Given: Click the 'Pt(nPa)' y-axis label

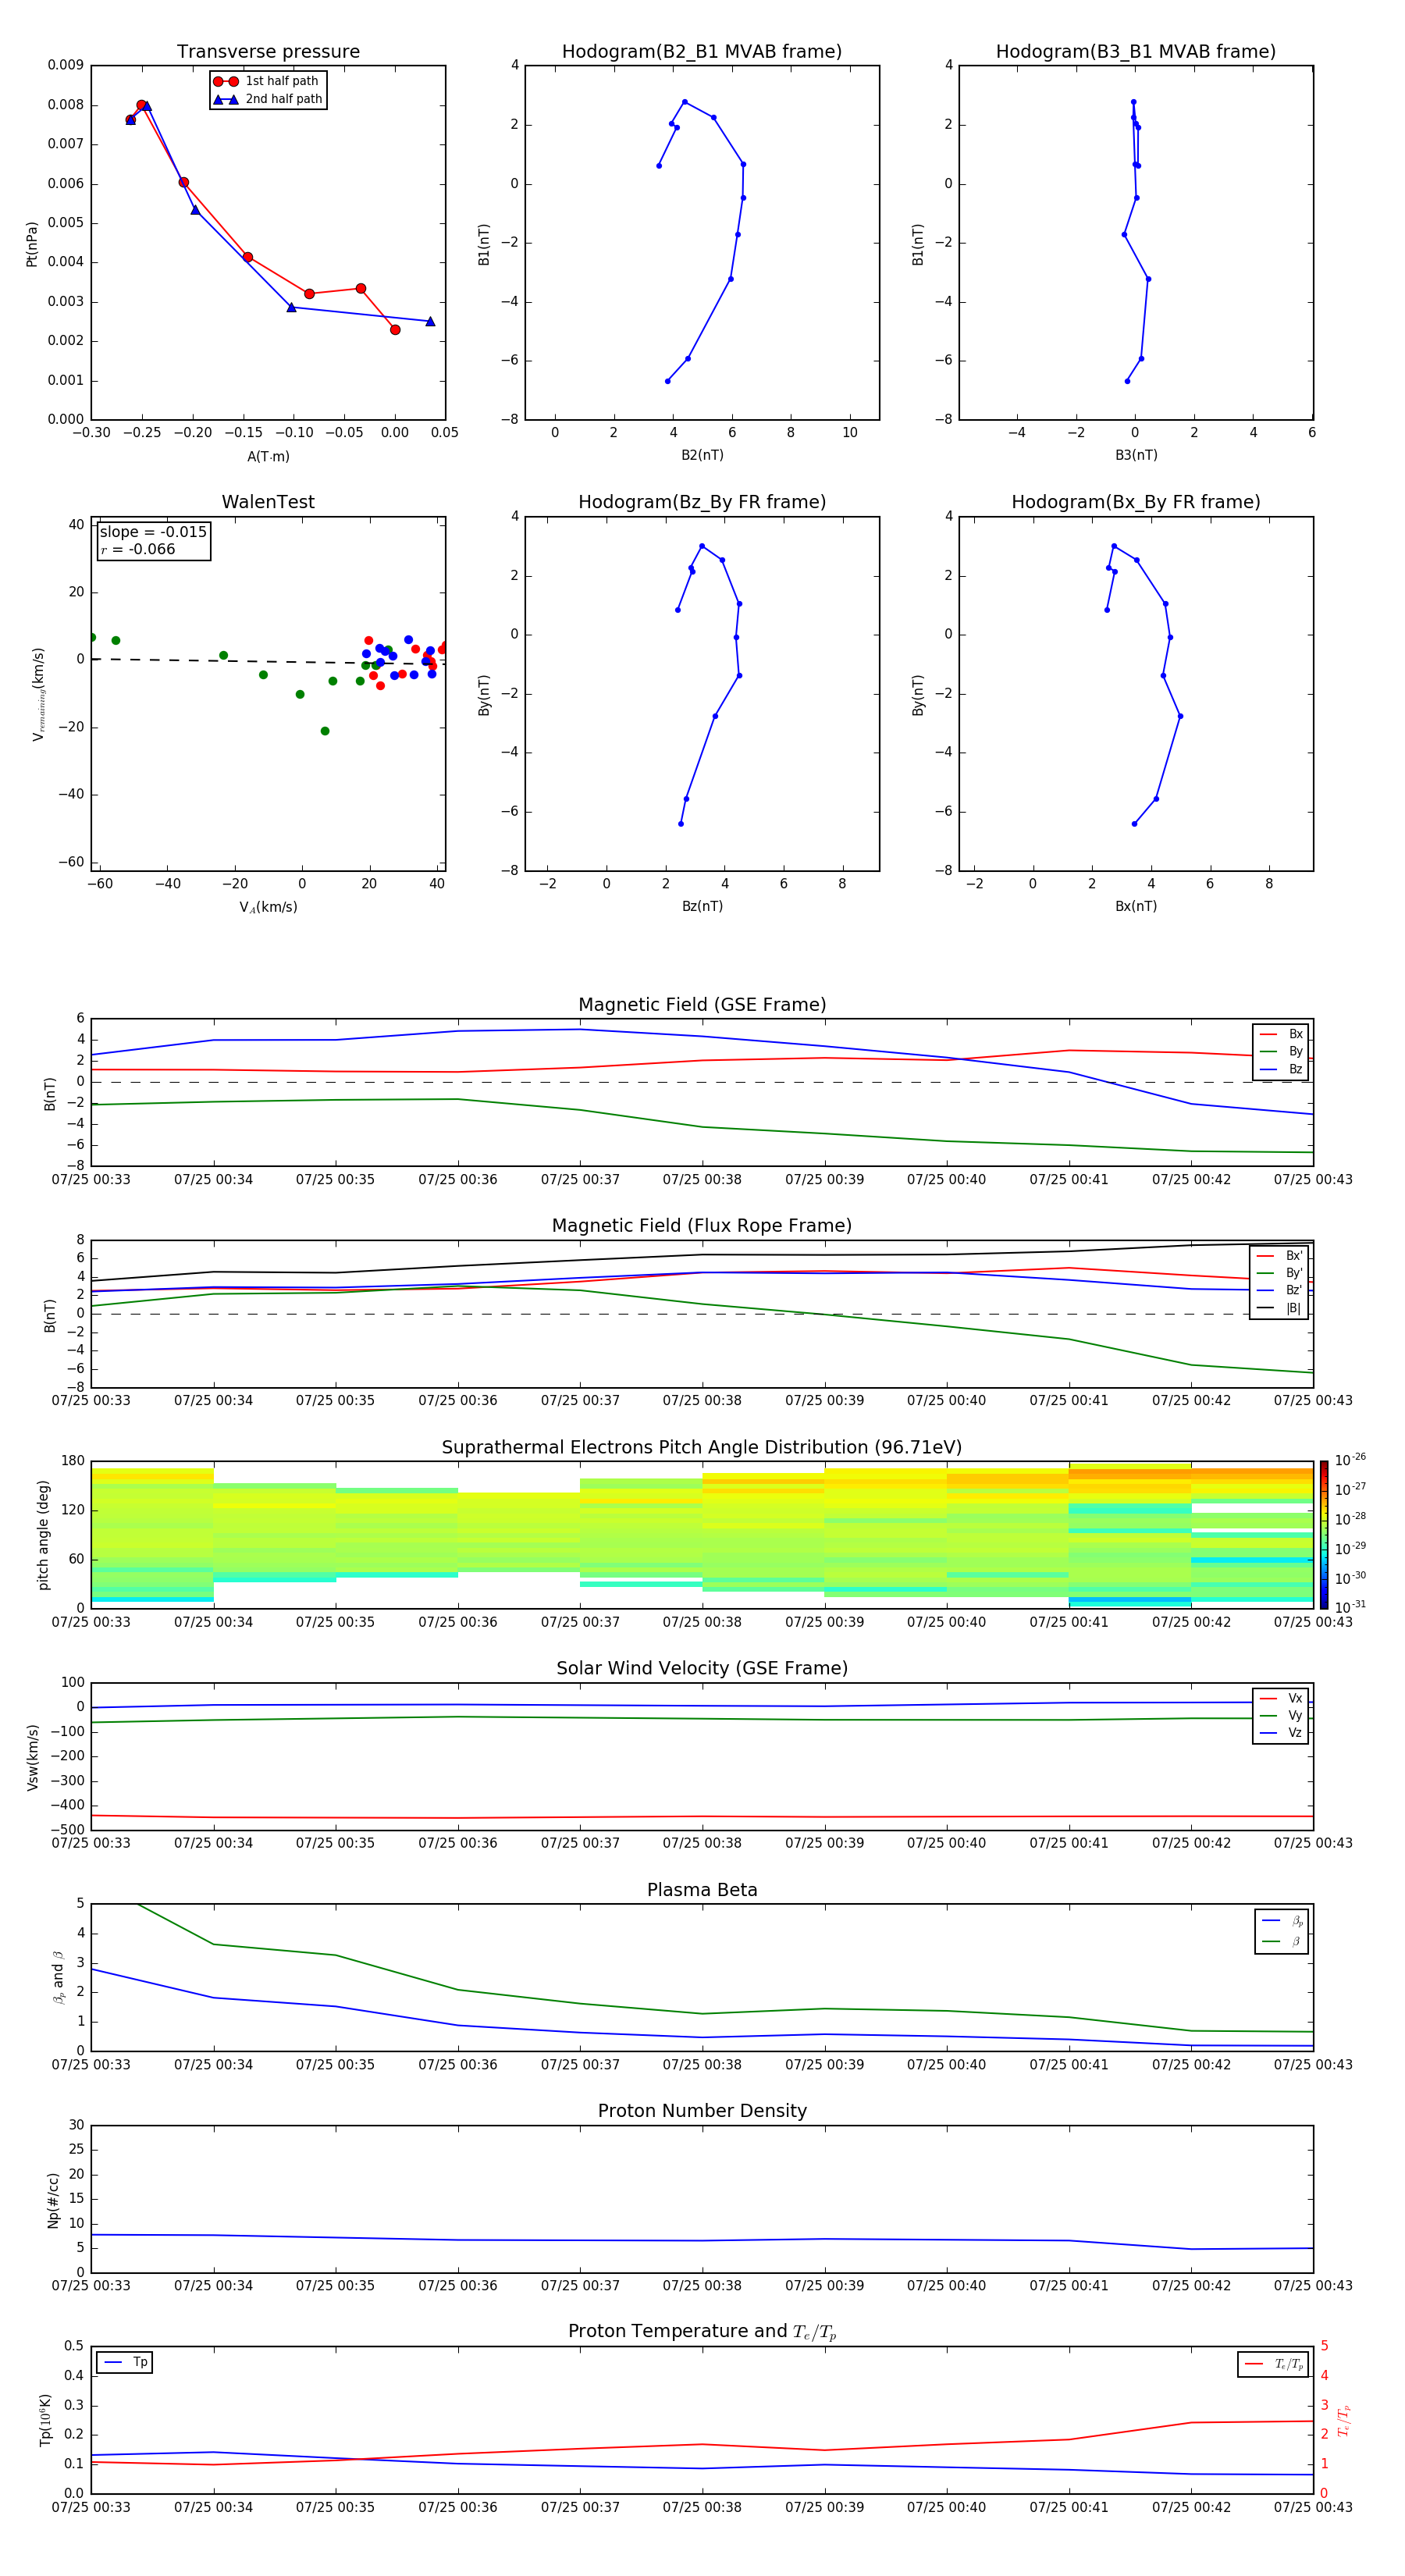Looking at the screenshot, I should pos(31,243).
